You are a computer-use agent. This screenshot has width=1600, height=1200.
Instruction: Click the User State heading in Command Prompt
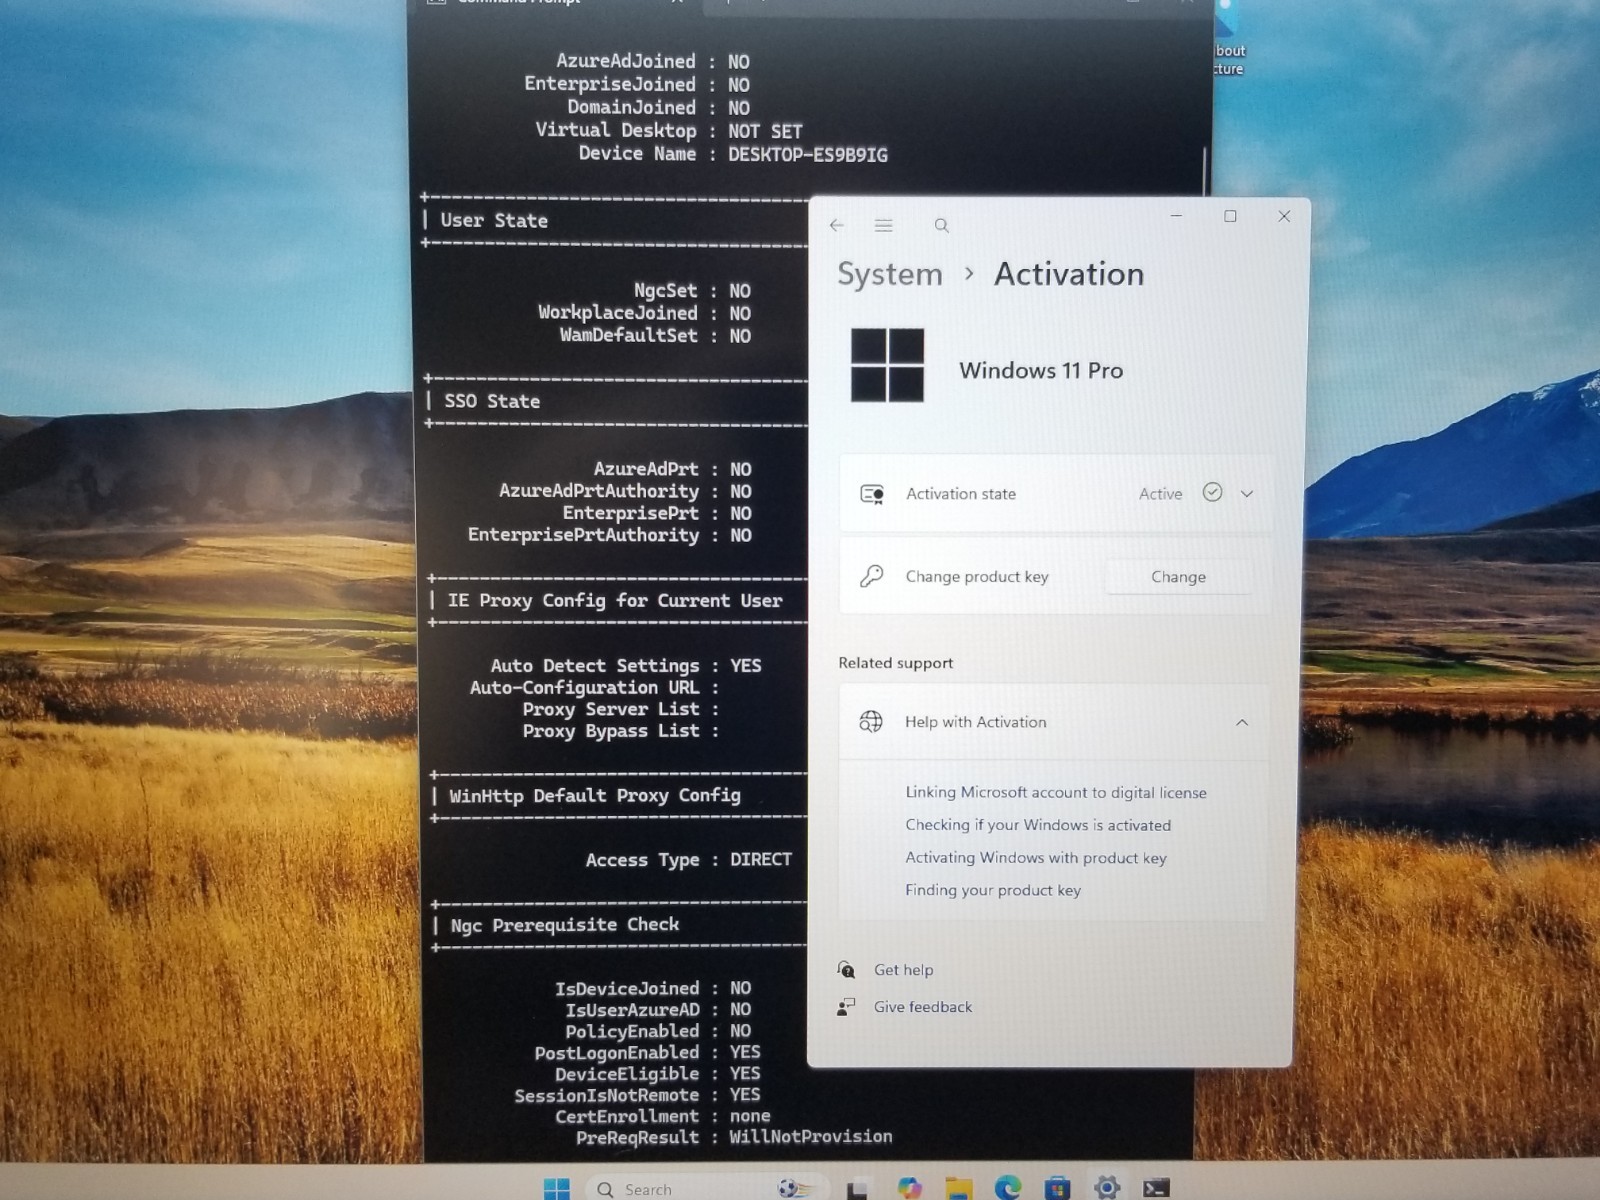494,221
